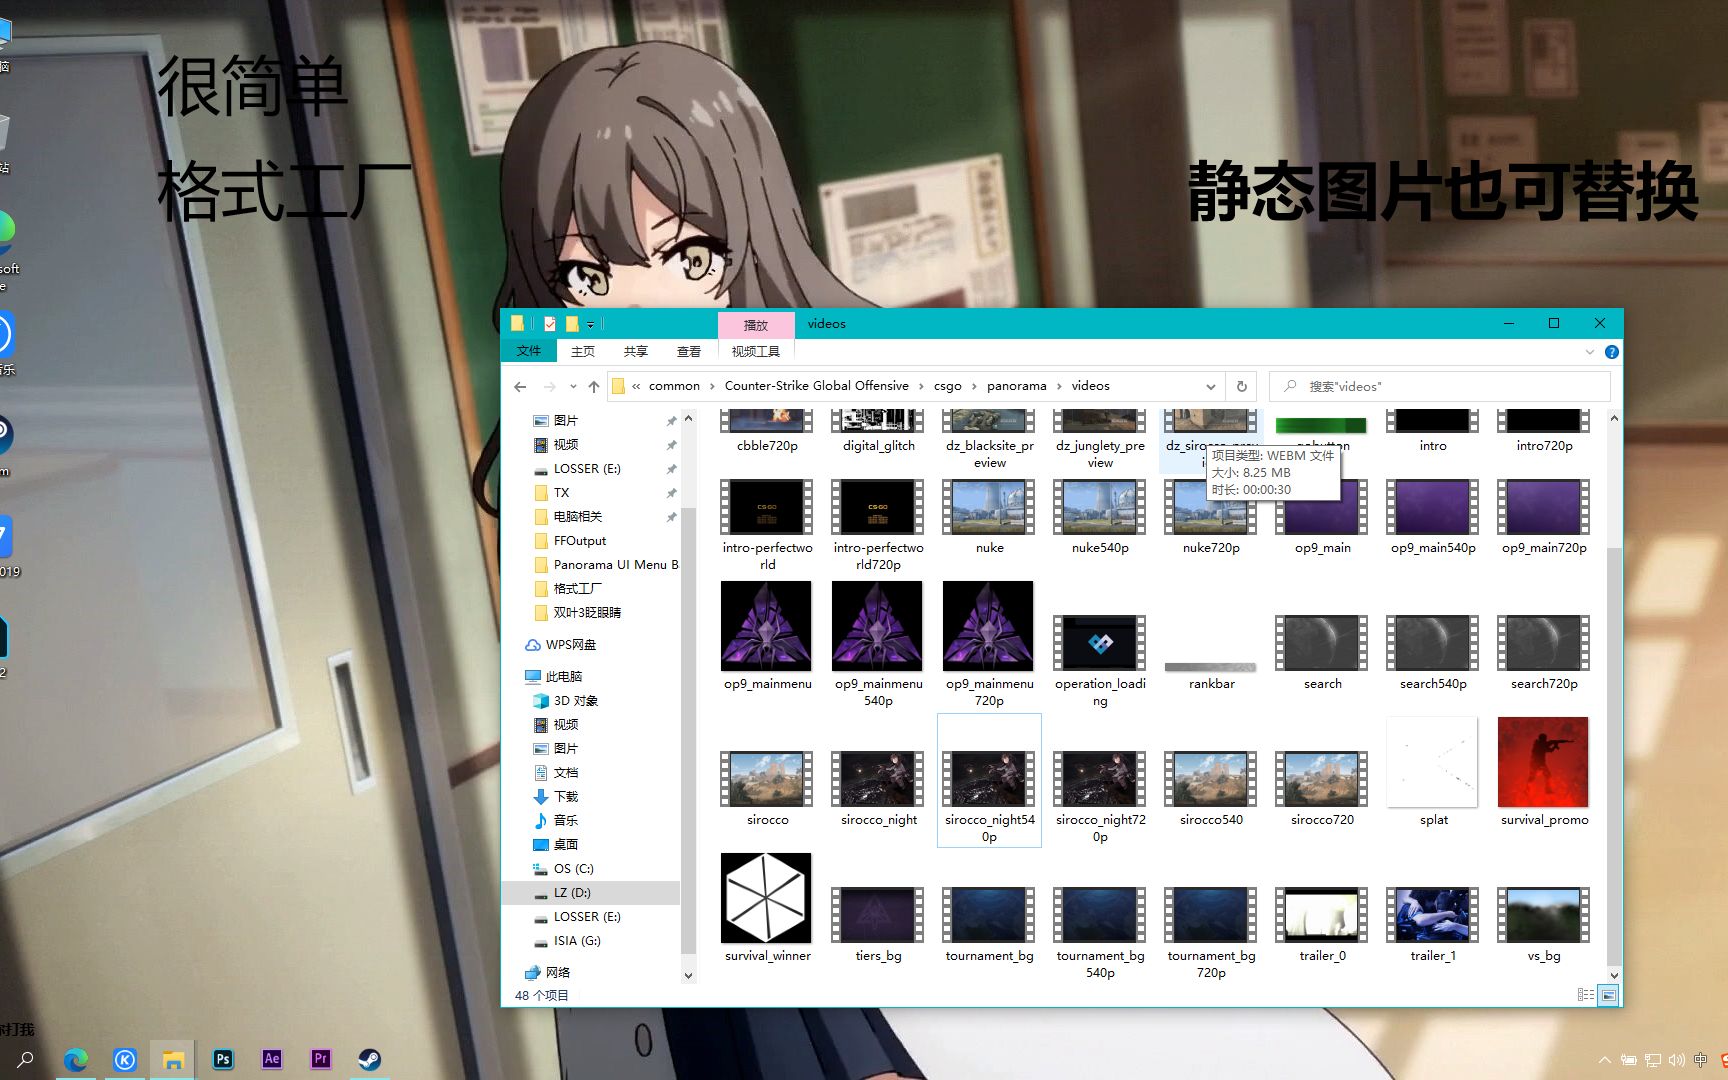Select the trailer_1 video
Image resolution: width=1728 pixels, height=1080 pixels.
1433,924
